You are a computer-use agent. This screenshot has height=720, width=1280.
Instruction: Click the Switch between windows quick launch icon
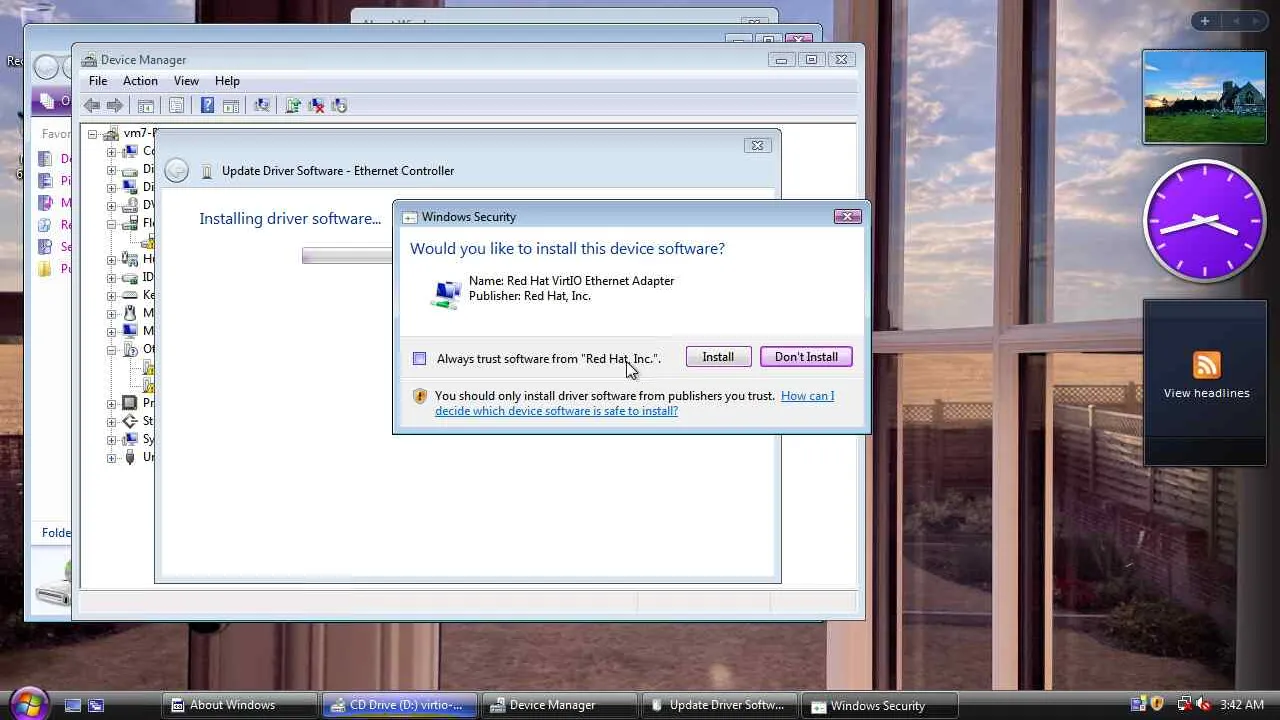[x=96, y=705]
